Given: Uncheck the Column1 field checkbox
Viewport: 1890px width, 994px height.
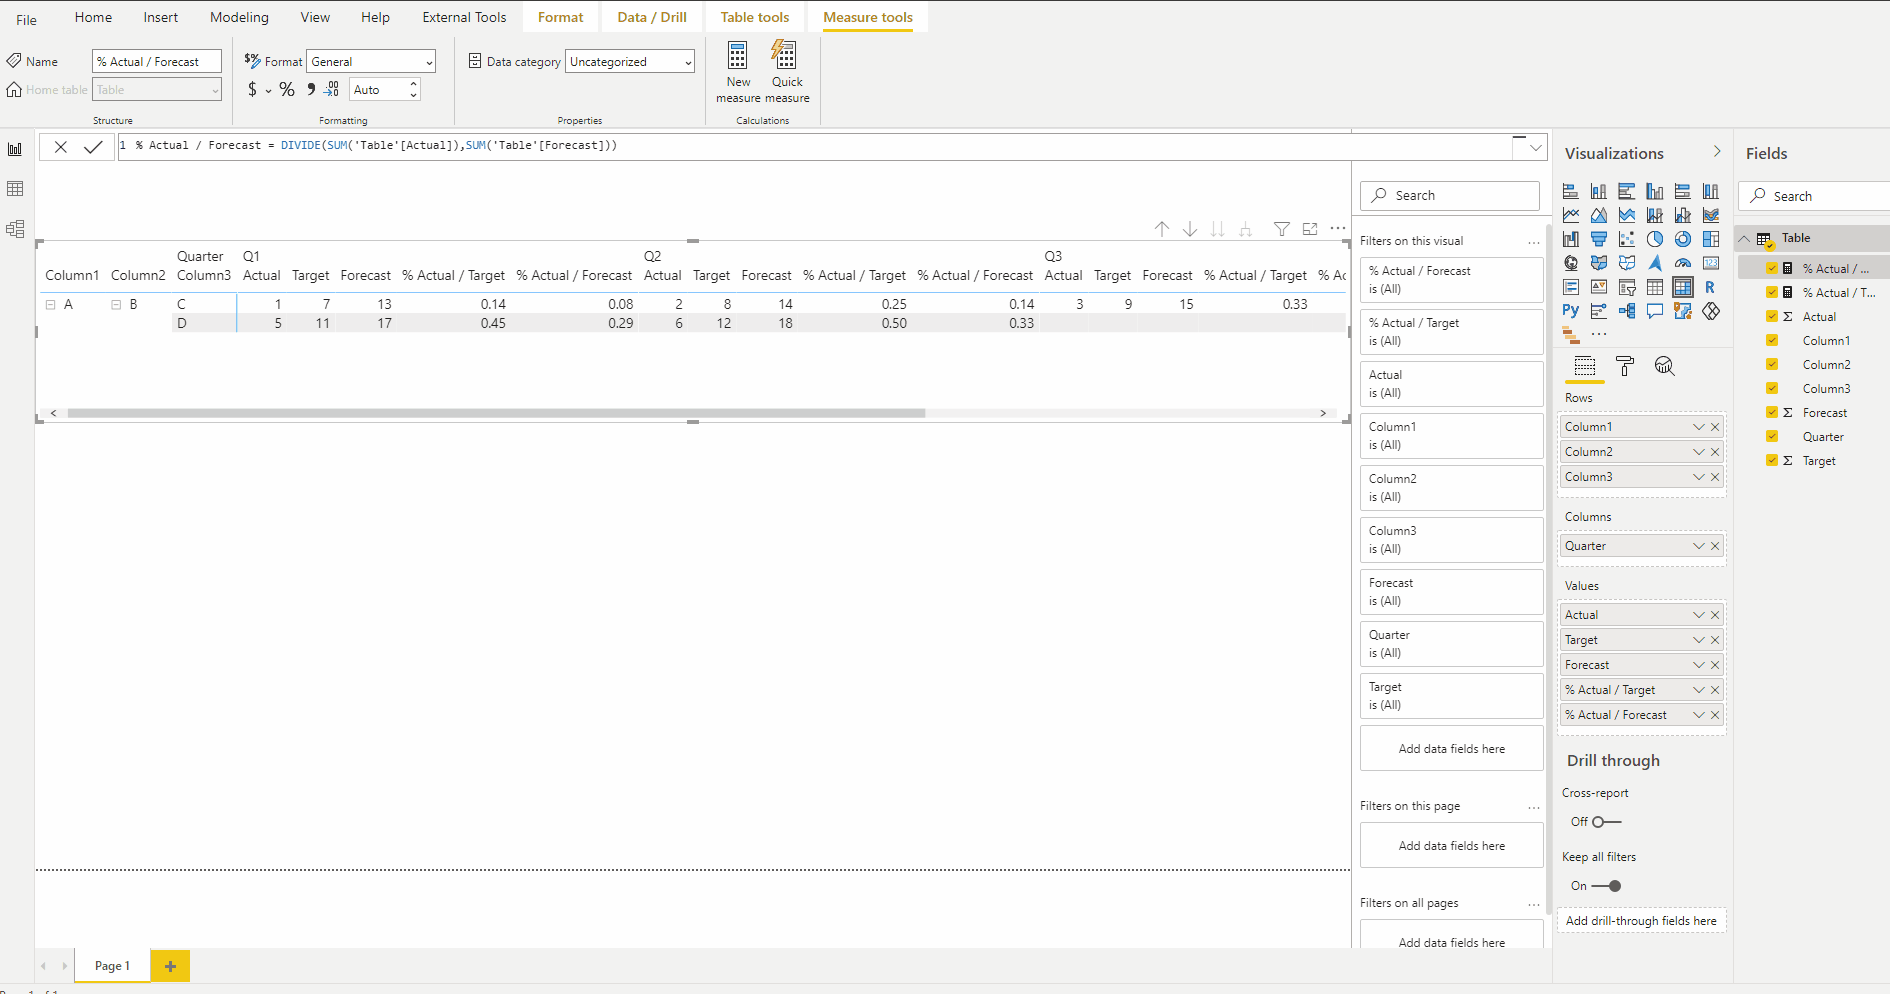Looking at the screenshot, I should point(1772,340).
